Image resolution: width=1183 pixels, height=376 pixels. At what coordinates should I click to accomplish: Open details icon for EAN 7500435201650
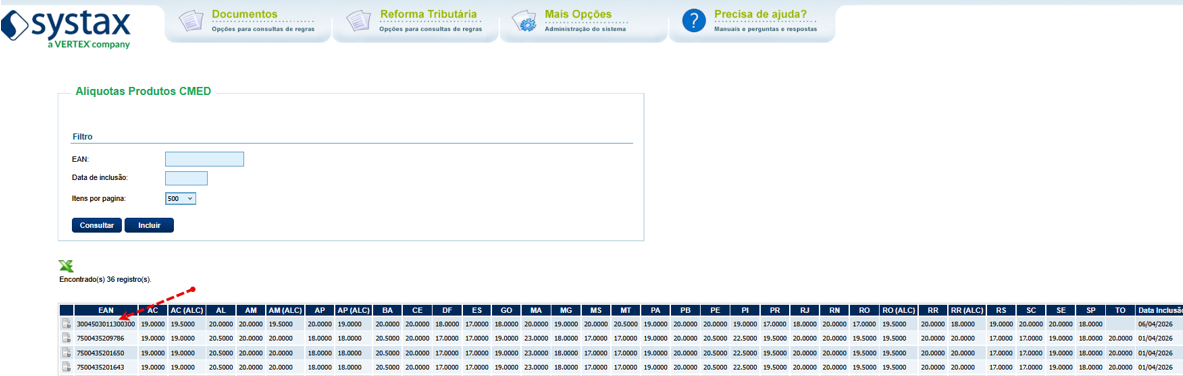point(66,353)
